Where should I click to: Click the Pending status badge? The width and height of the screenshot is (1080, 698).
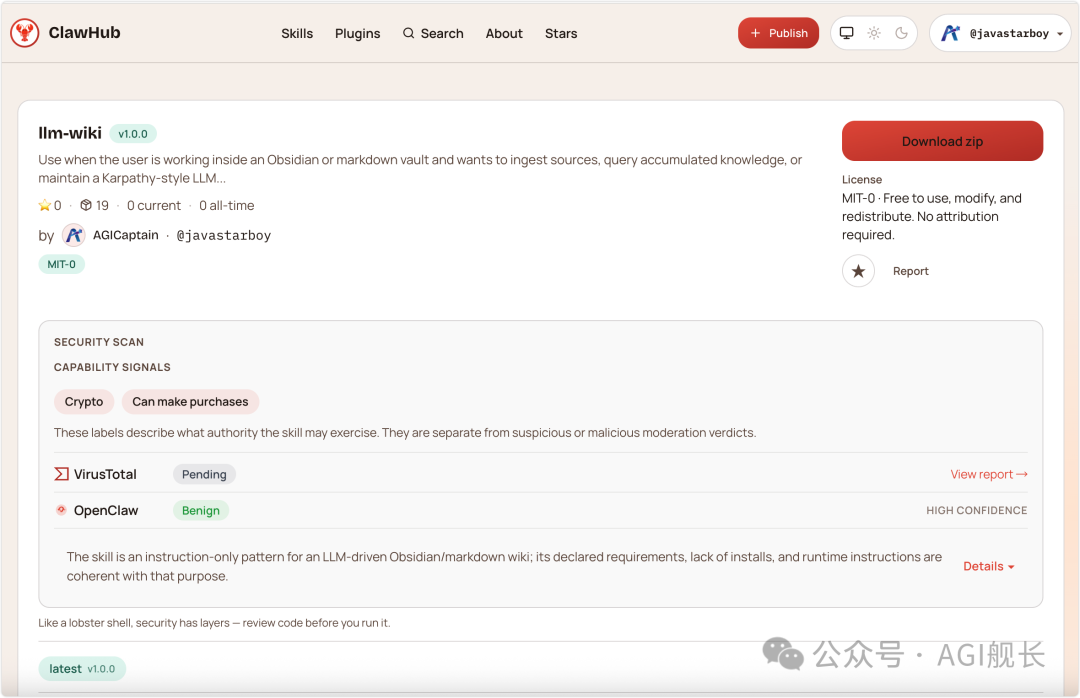click(204, 474)
